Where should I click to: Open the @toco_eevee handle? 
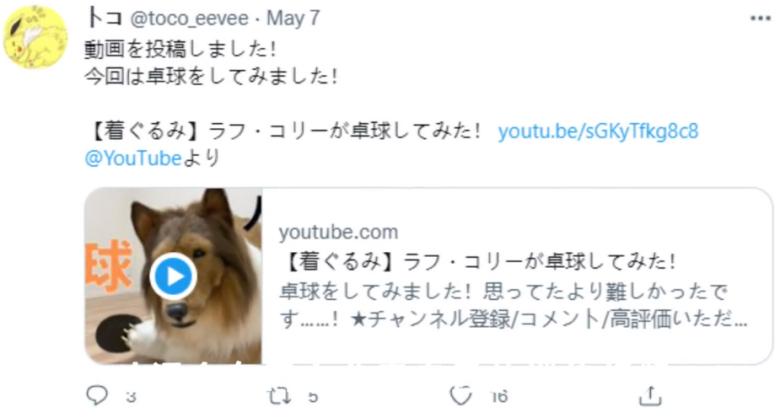(x=189, y=18)
